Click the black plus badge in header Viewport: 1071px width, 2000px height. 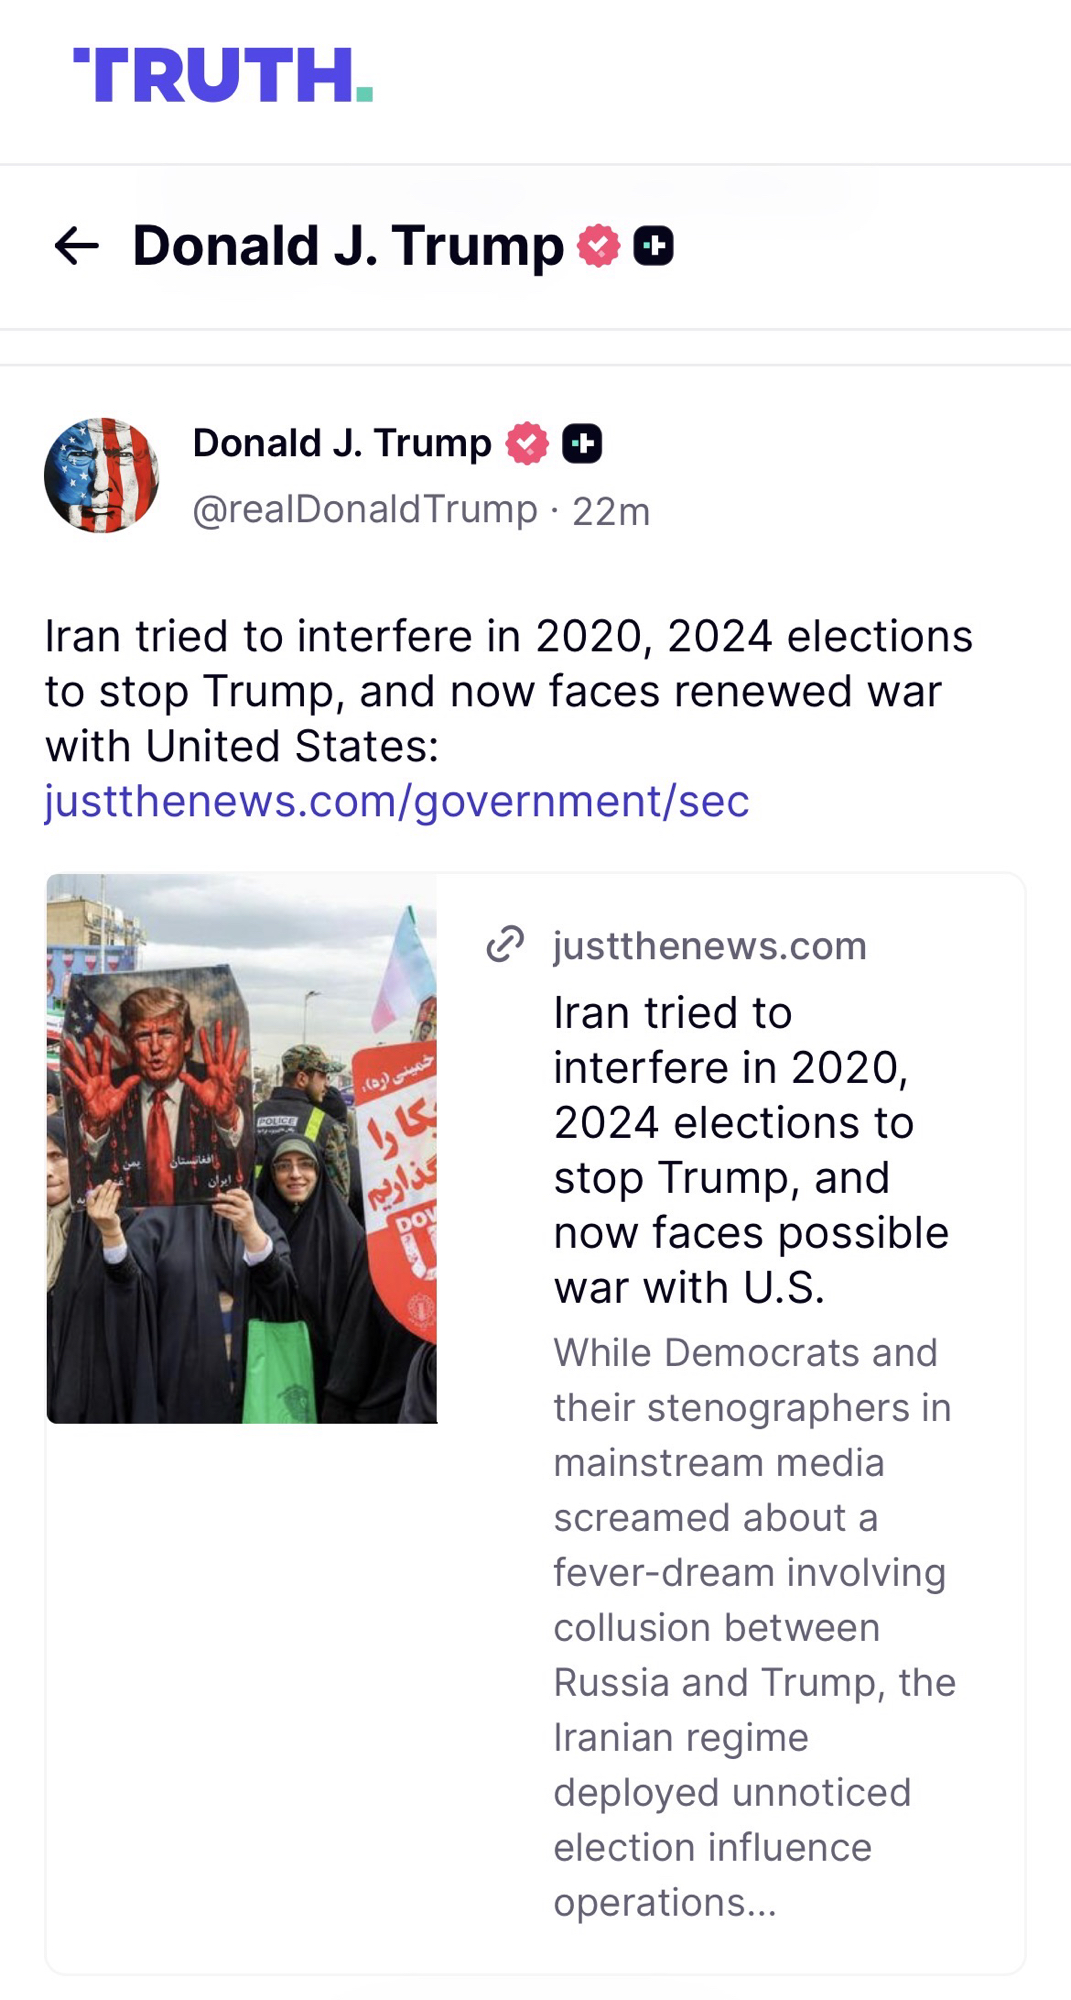click(x=653, y=246)
